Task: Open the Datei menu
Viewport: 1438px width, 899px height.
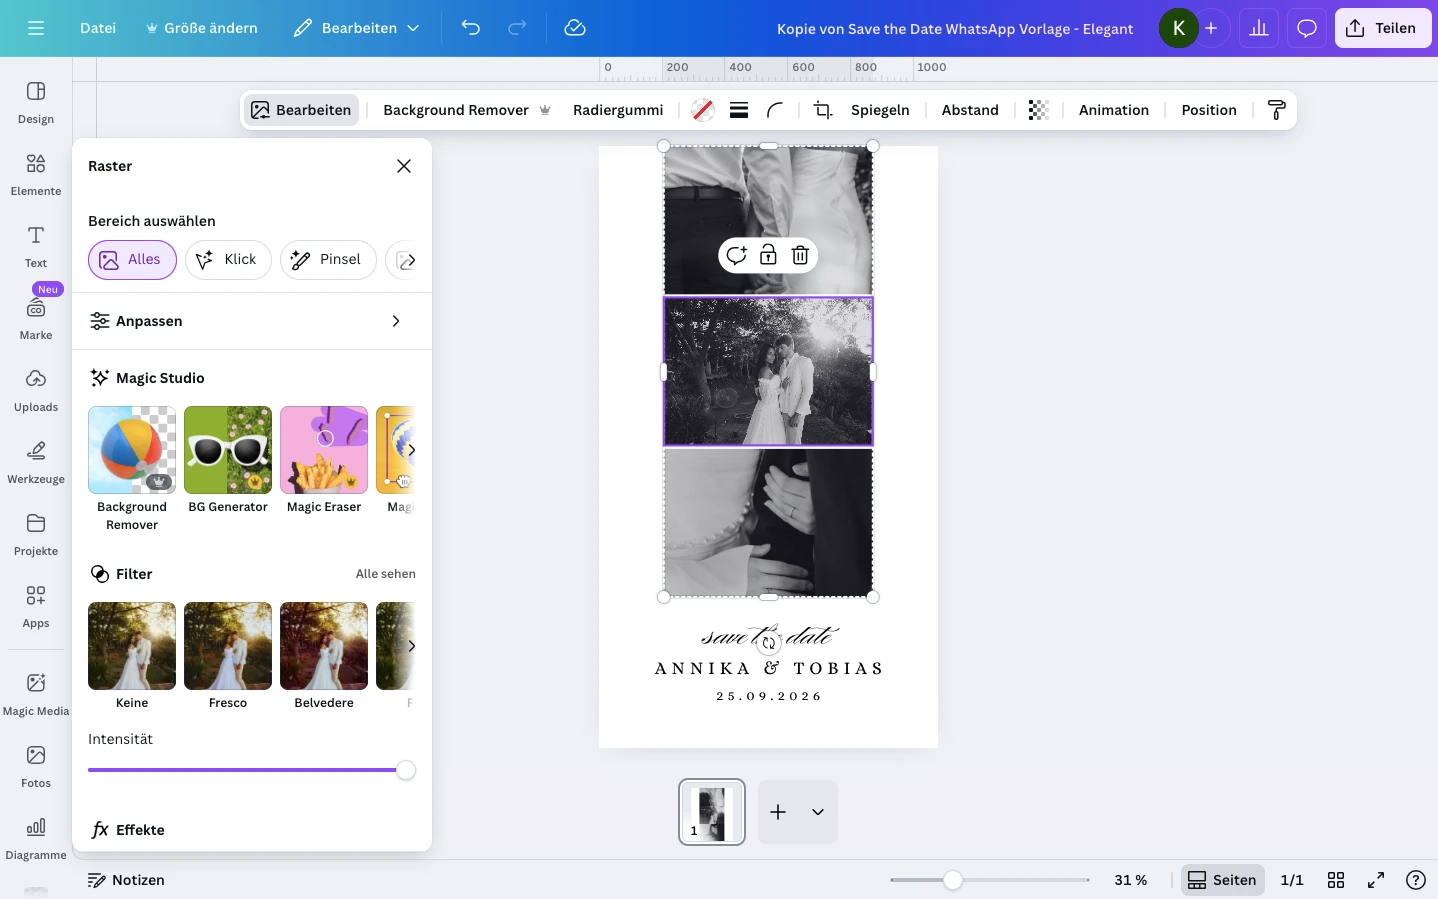Action: 98,28
